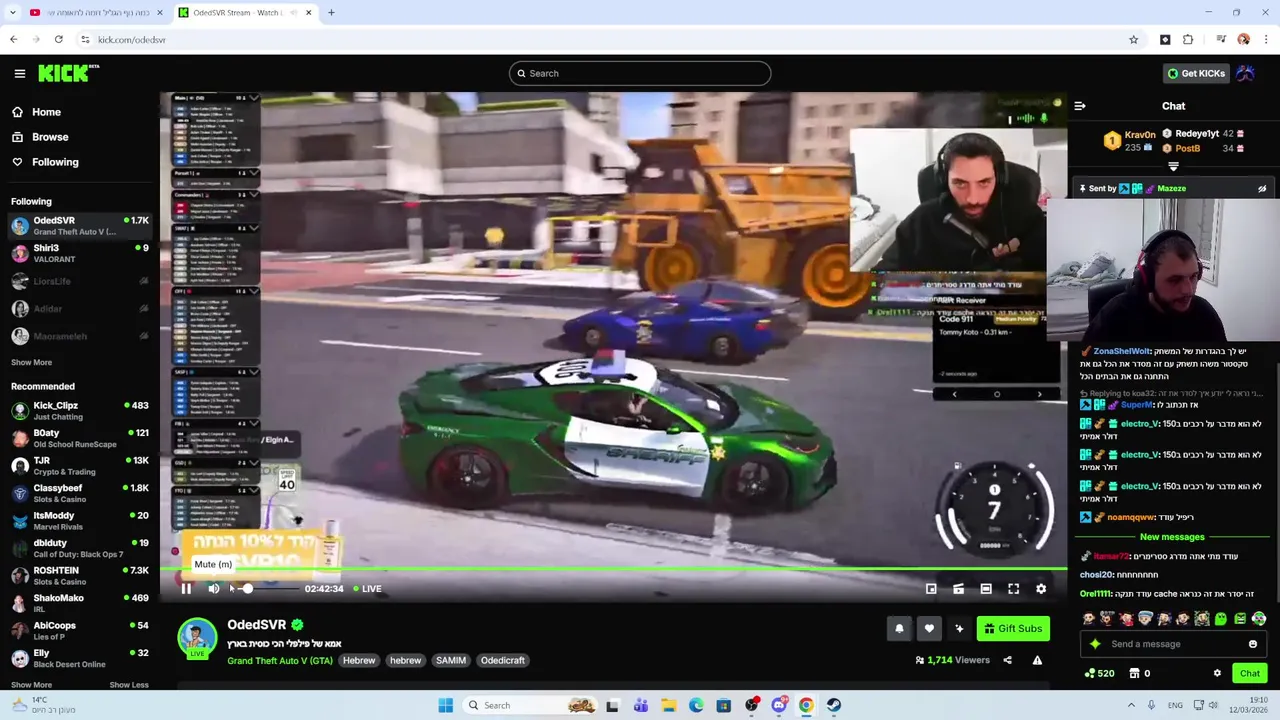Open the user profile avatar menu

coord(1246,73)
